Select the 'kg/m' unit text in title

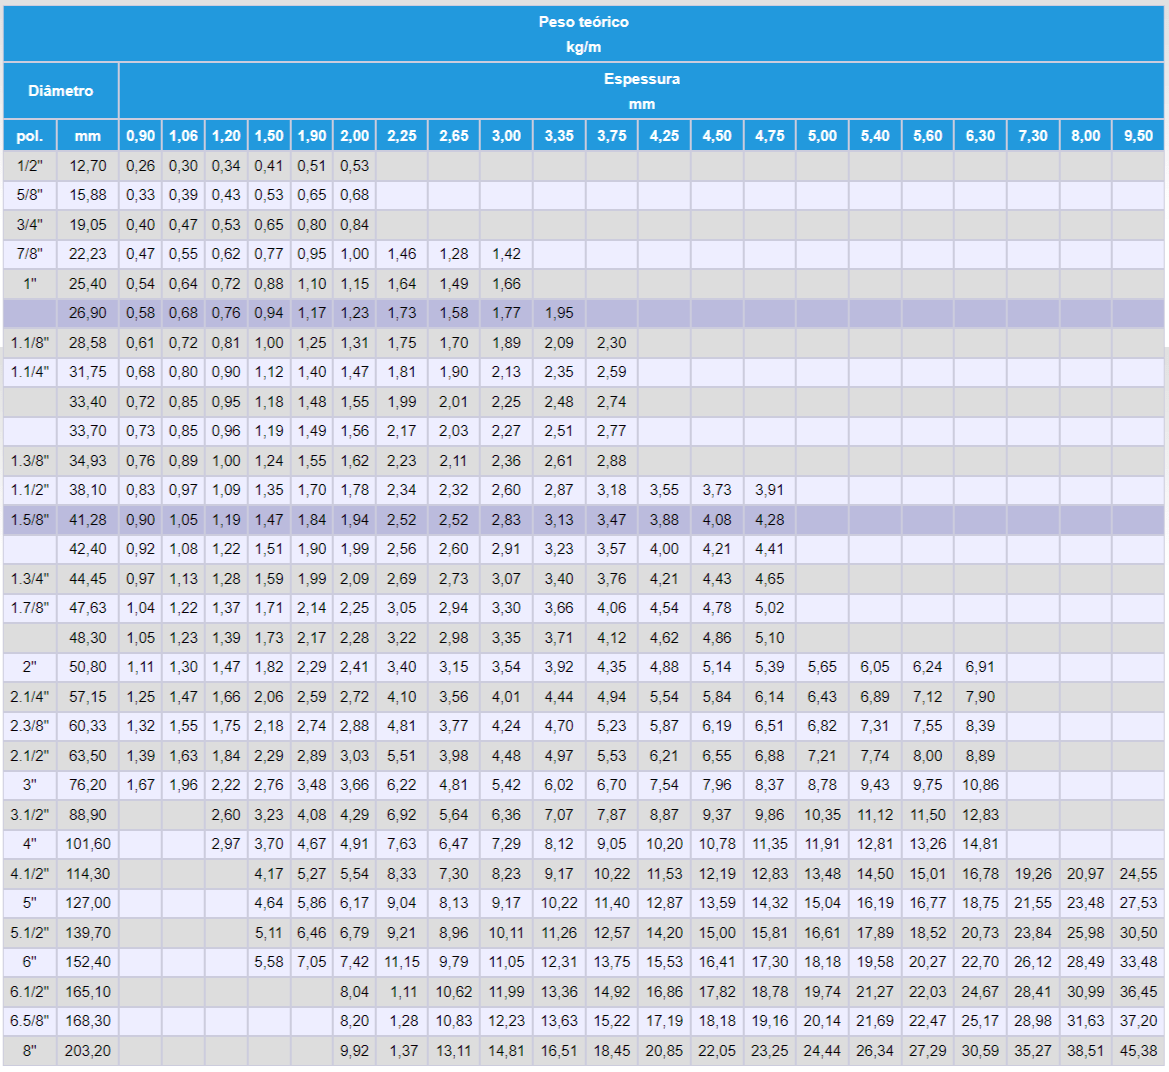[x=583, y=47]
